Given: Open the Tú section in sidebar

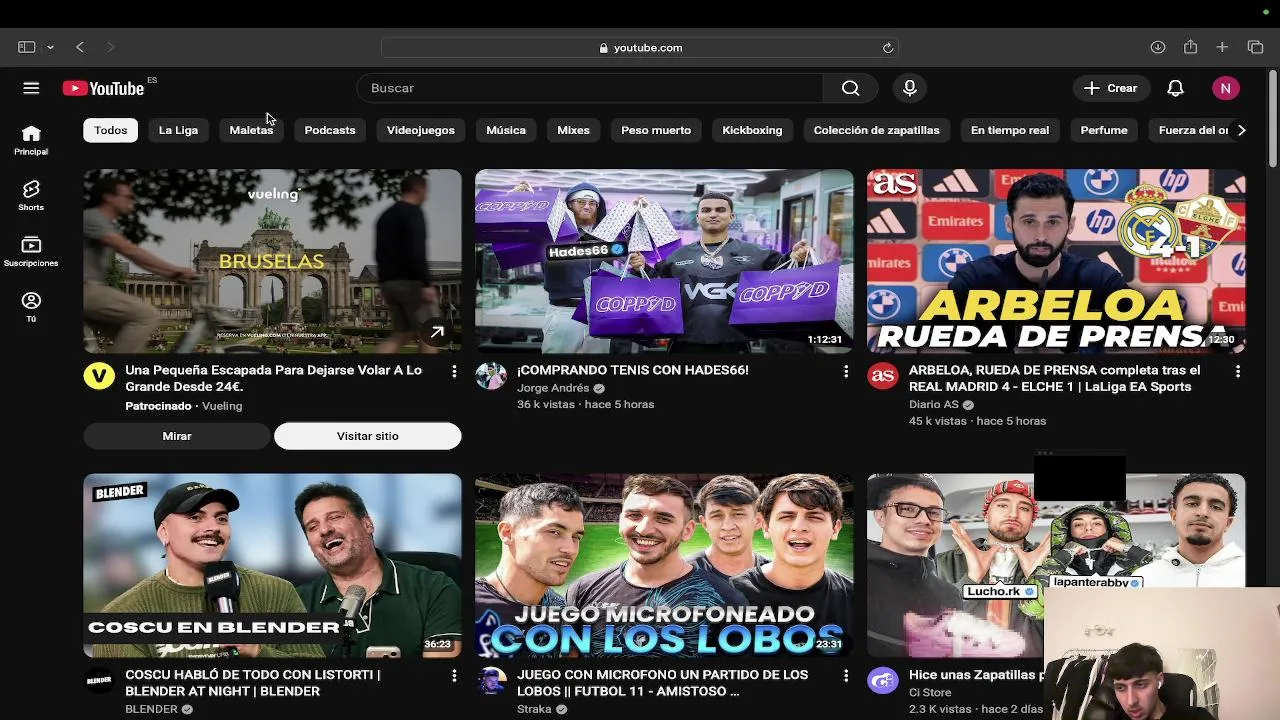Looking at the screenshot, I should [x=31, y=307].
